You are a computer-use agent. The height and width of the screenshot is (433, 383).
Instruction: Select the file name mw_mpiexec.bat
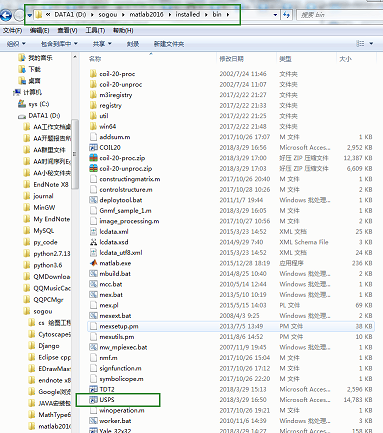tap(123, 347)
